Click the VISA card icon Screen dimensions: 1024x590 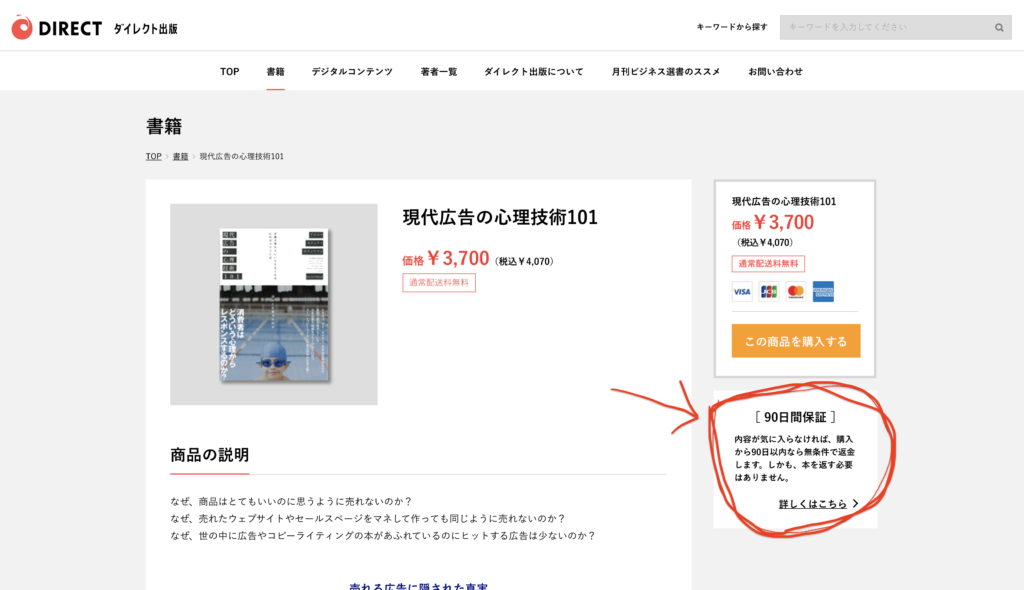coord(742,291)
